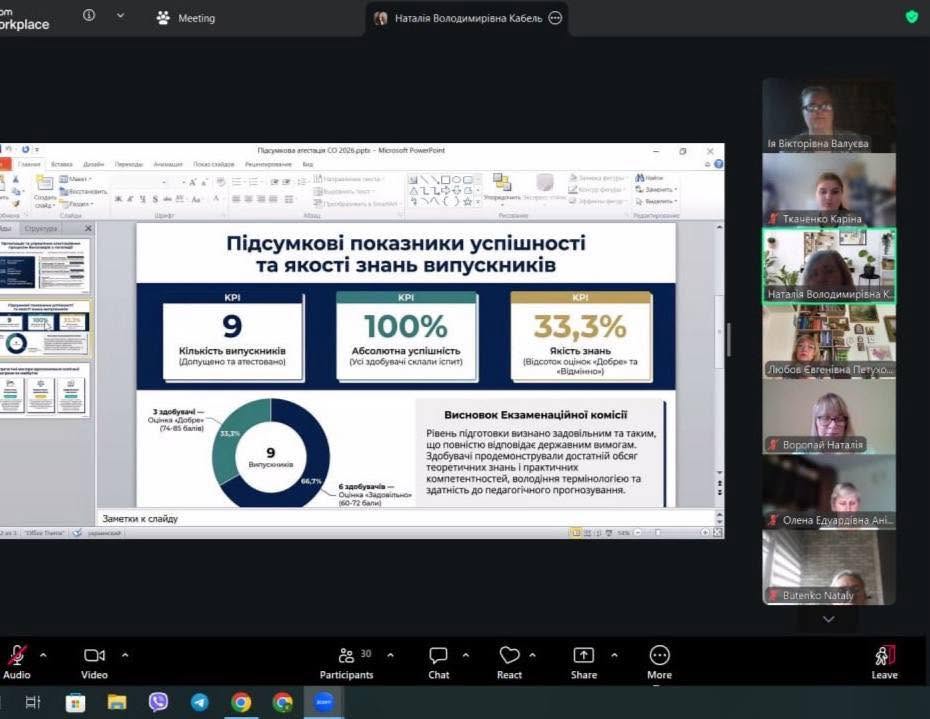
Task: Open the Переходы ribbon tab
Action: click(x=129, y=164)
